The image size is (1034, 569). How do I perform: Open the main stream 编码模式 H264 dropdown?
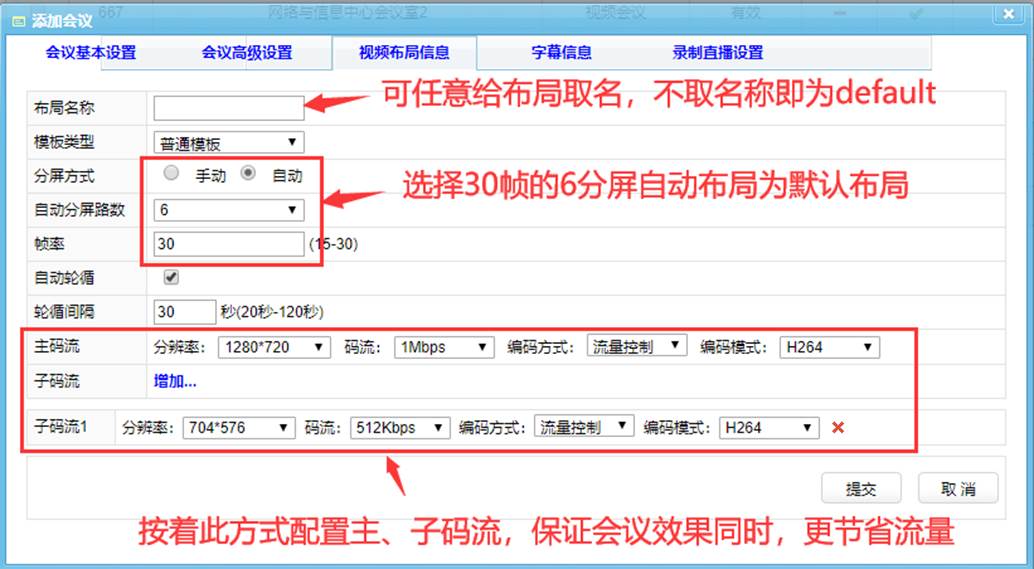point(829,347)
